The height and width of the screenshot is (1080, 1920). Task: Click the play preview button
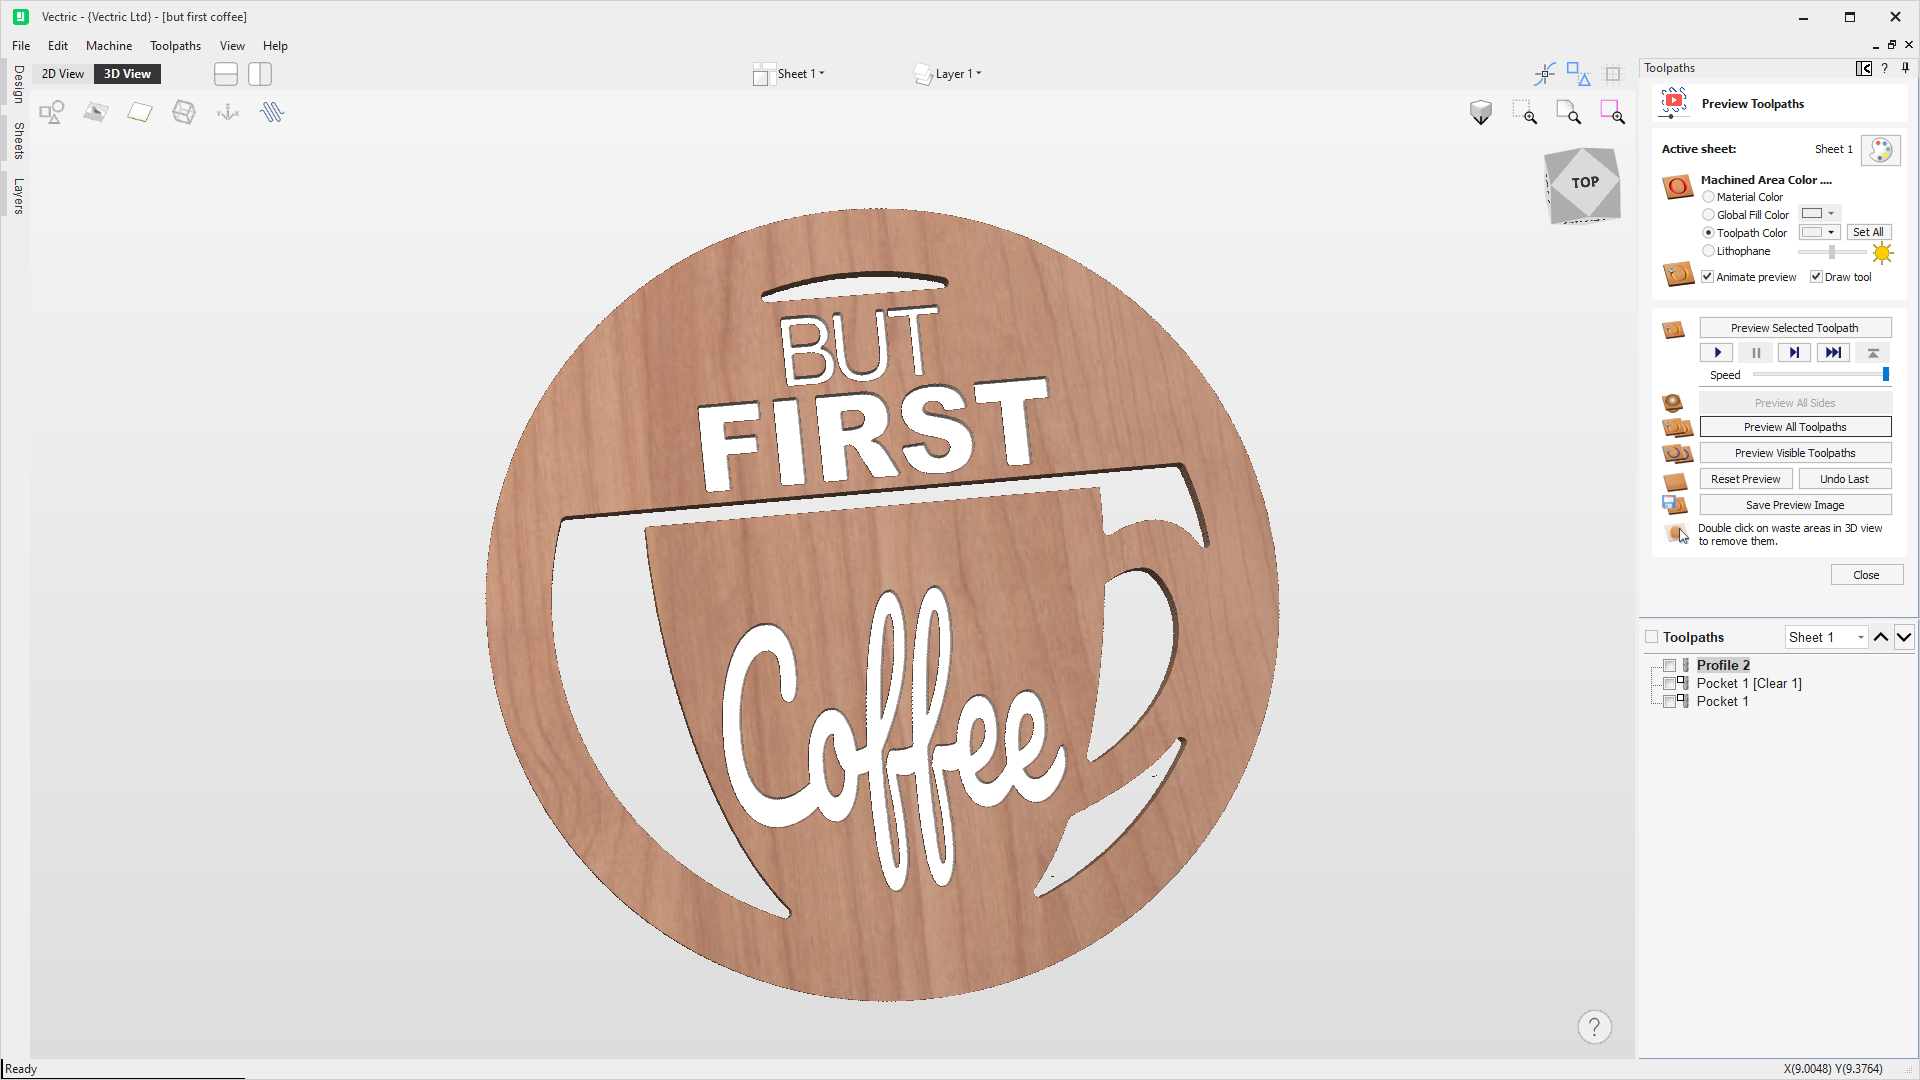pos(1717,353)
